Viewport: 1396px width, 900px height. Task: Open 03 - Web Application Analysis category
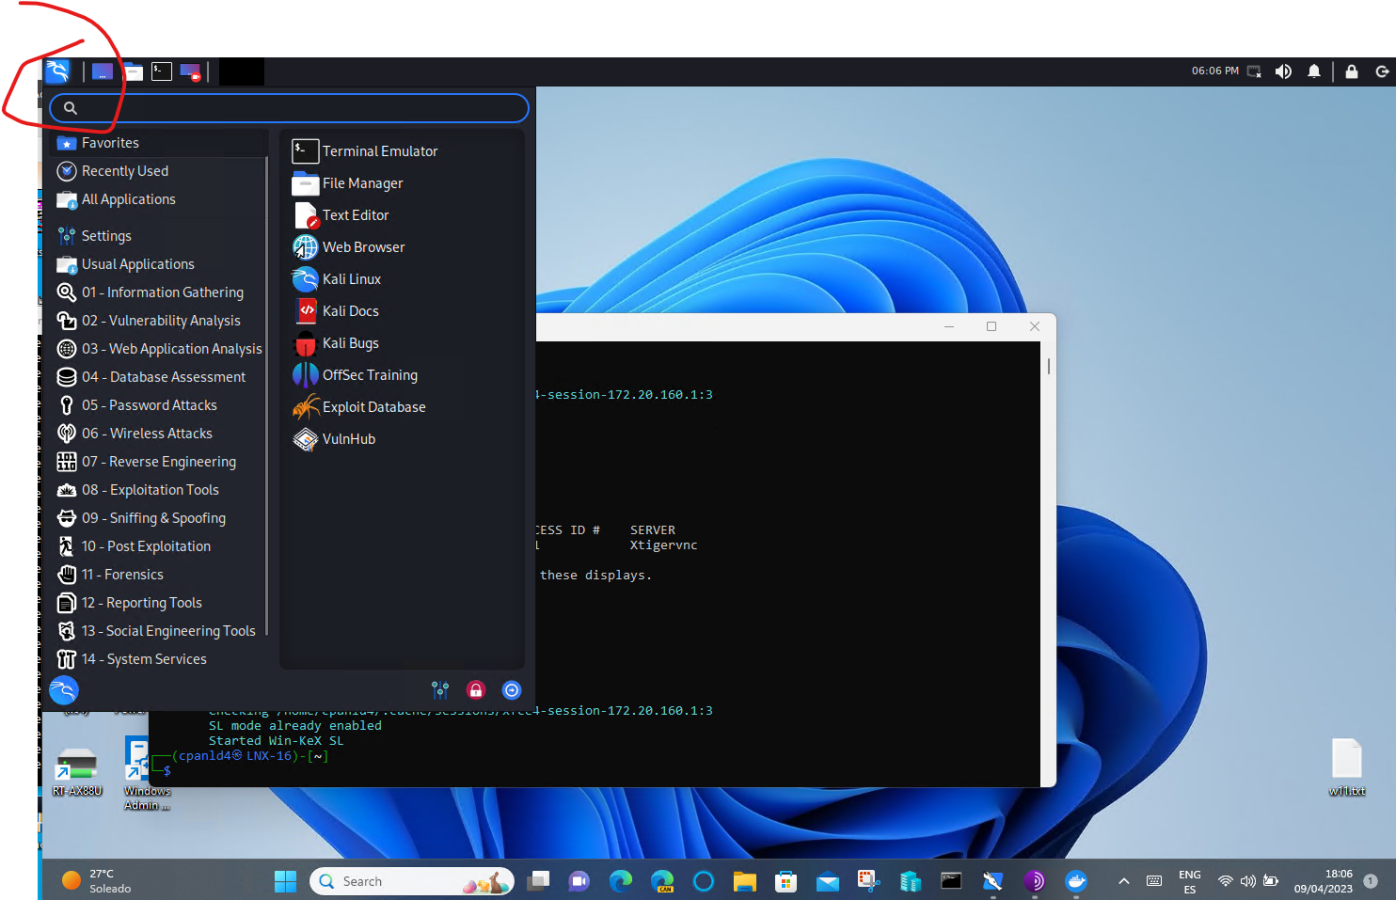pyautogui.click(x=160, y=349)
